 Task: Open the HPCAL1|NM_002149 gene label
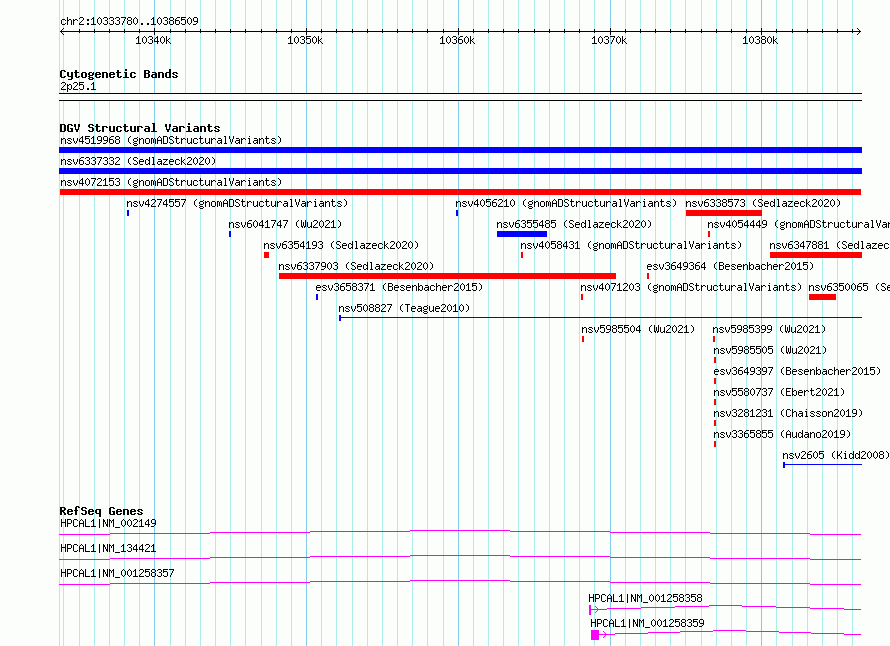tap(108, 523)
